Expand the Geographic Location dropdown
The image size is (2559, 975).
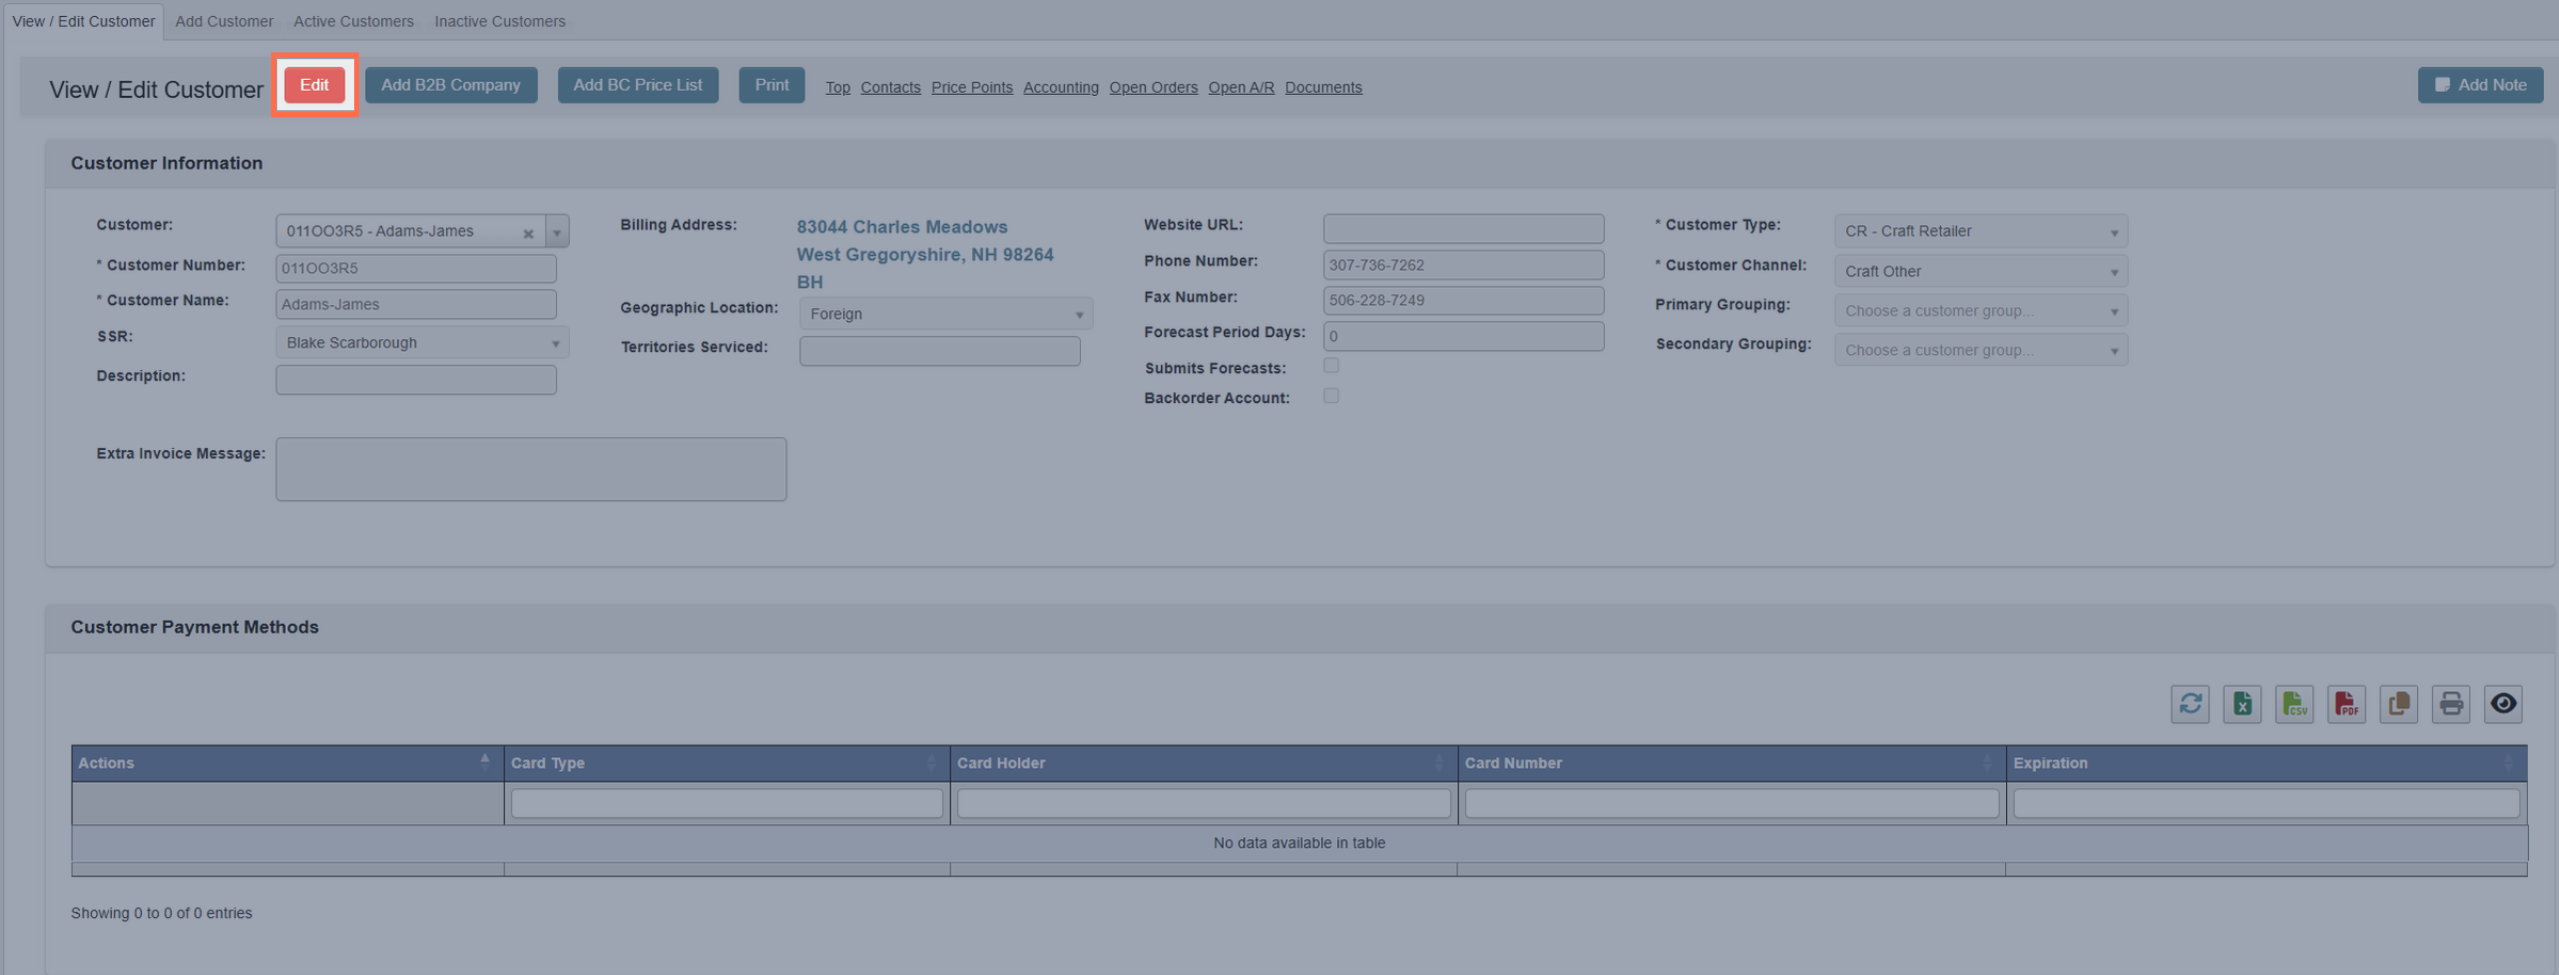point(945,313)
